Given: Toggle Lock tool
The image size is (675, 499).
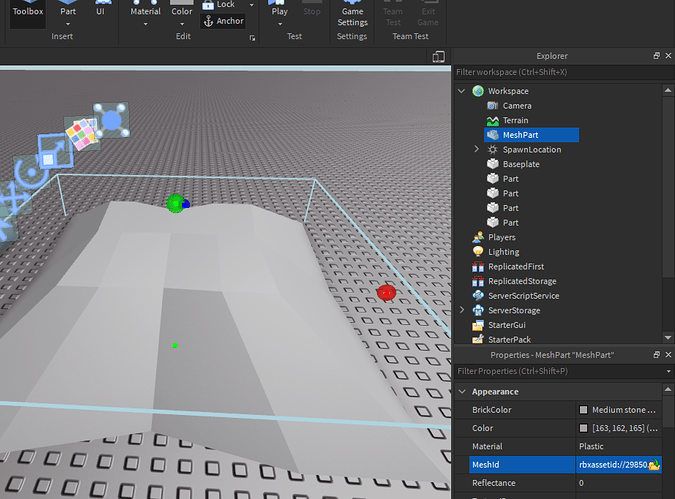Looking at the screenshot, I should pyautogui.click(x=219, y=5).
